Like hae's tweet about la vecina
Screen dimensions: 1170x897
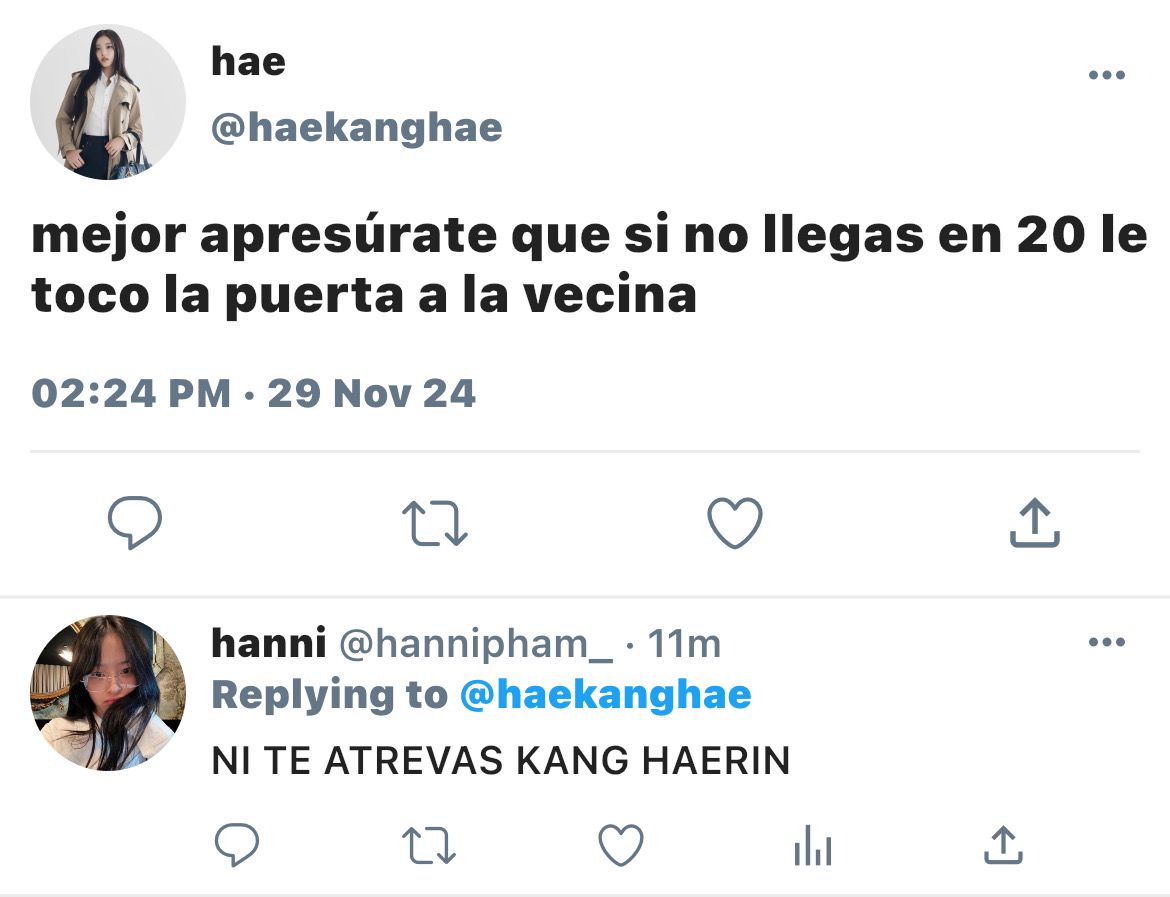pos(735,522)
